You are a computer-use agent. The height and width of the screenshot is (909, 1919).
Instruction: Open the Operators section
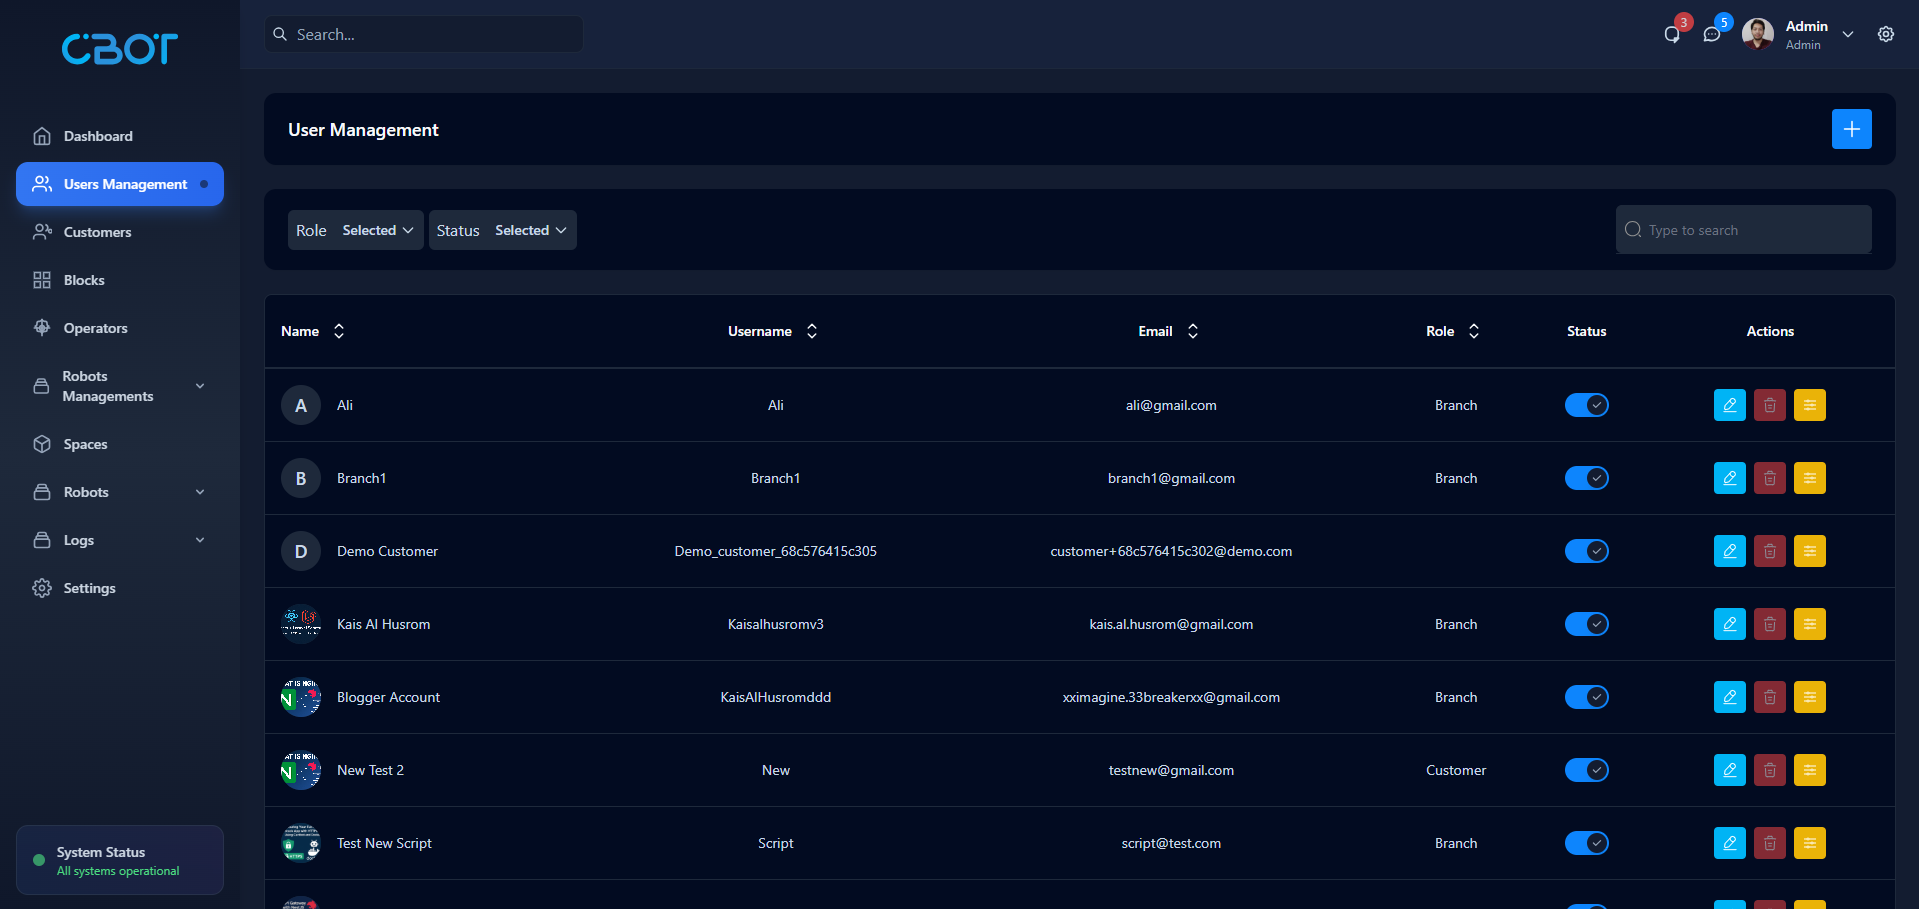click(95, 328)
